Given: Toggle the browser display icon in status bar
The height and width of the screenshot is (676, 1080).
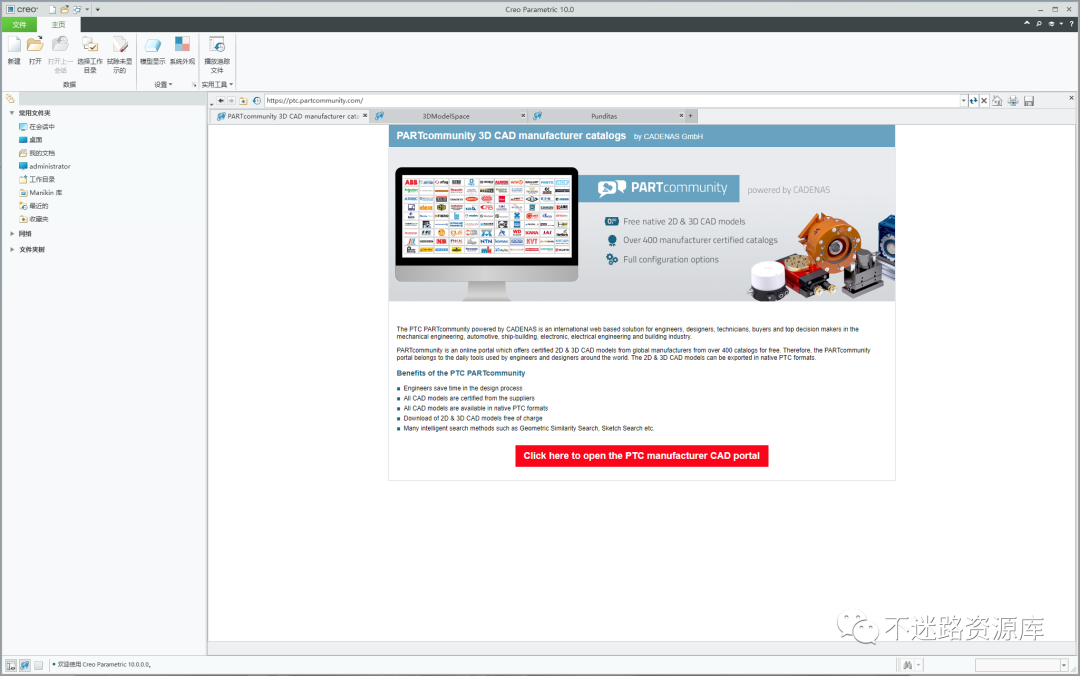Looking at the screenshot, I should (x=25, y=665).
